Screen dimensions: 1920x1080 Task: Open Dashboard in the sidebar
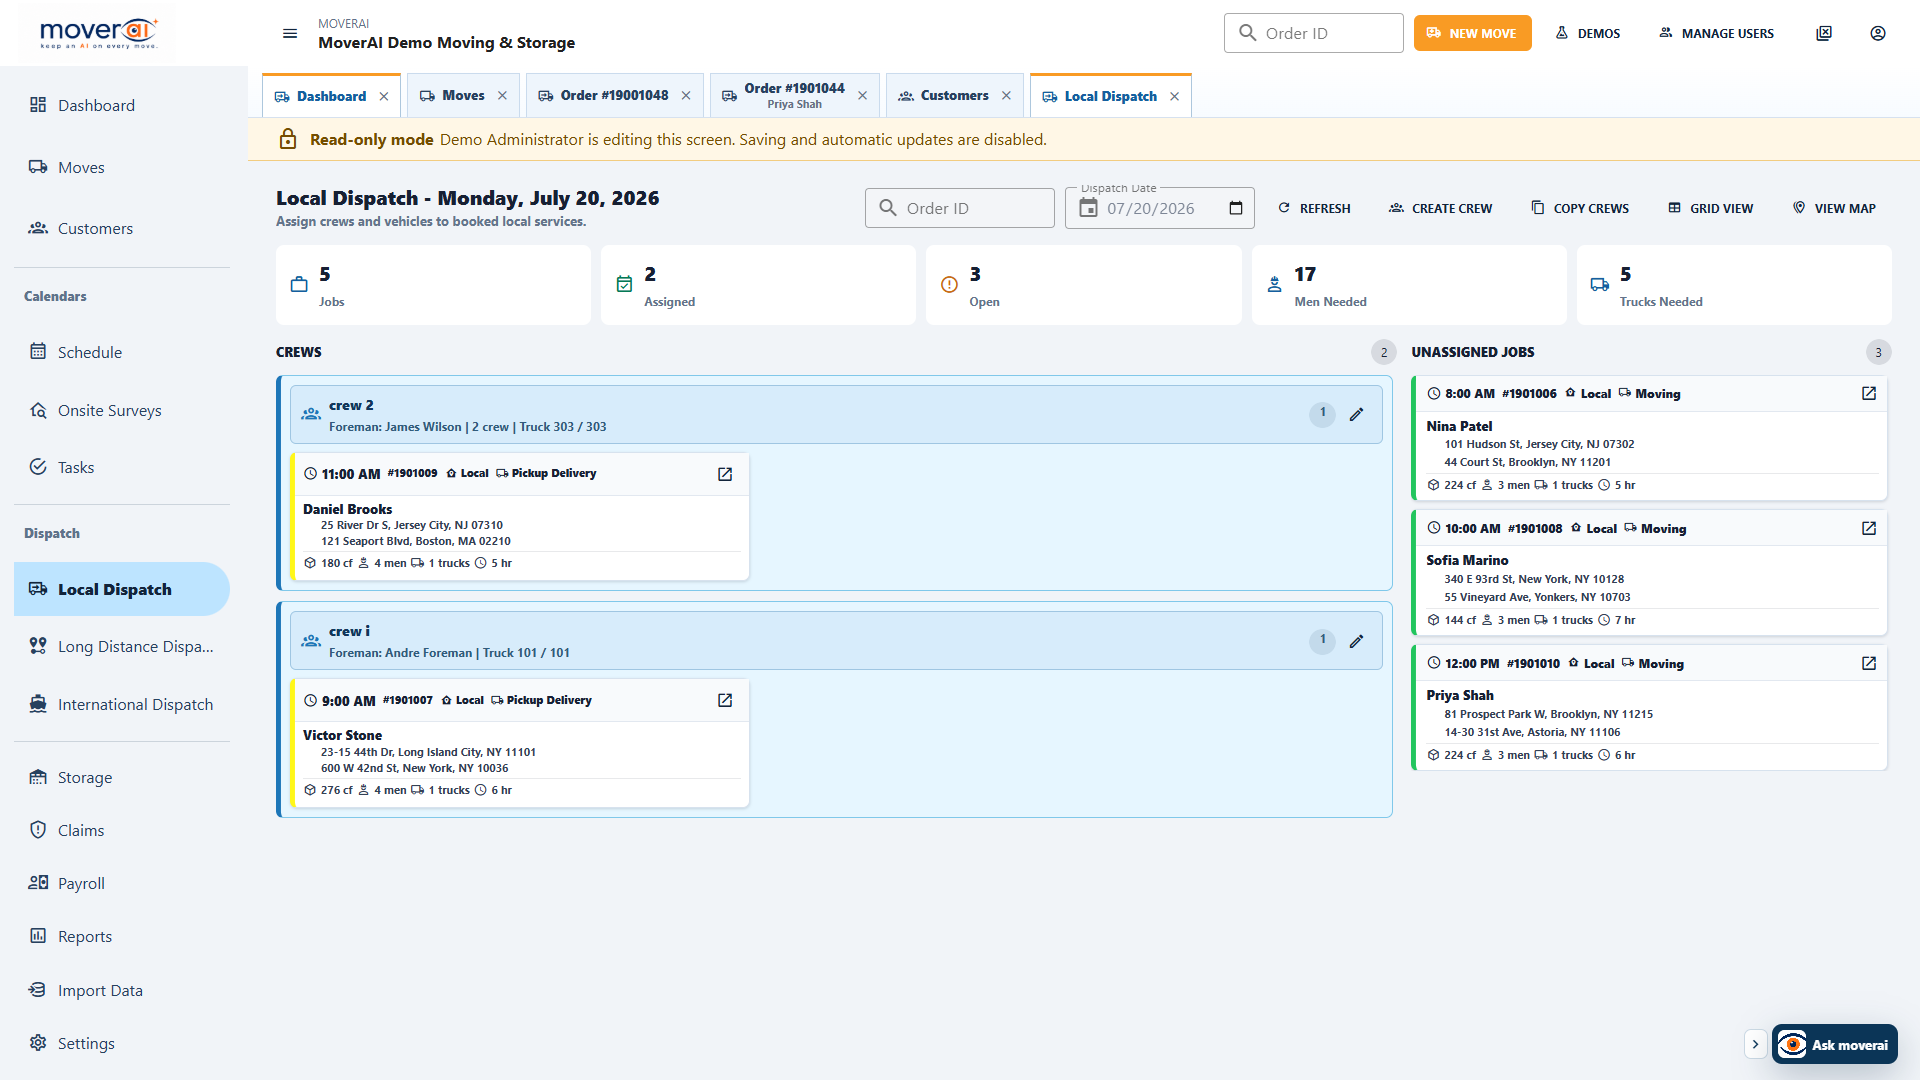click(x=122, y=105)
